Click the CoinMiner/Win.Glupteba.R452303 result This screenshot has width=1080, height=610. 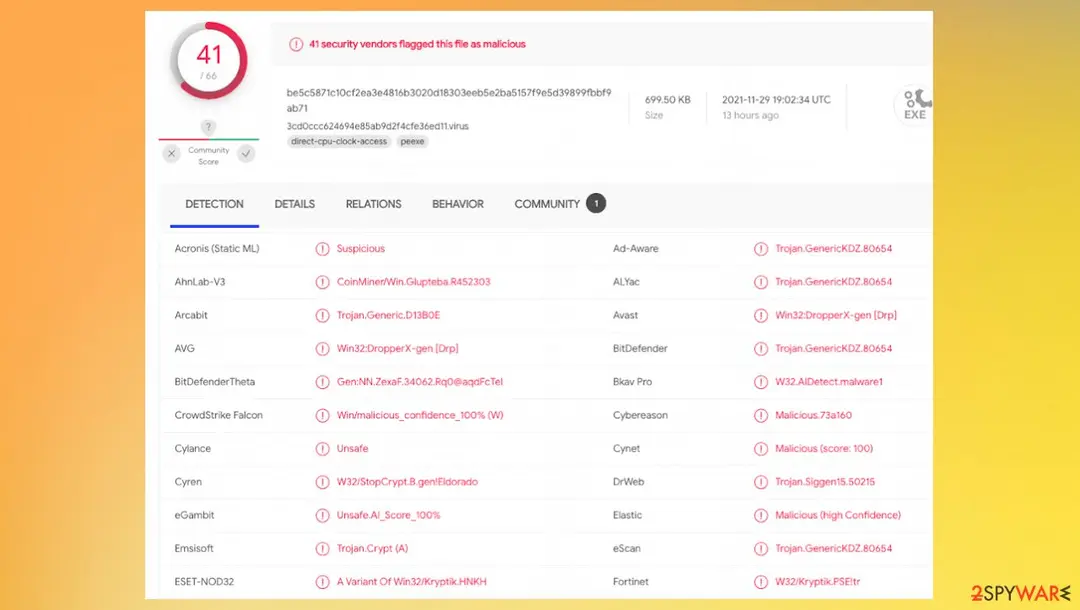click(413, 282)
